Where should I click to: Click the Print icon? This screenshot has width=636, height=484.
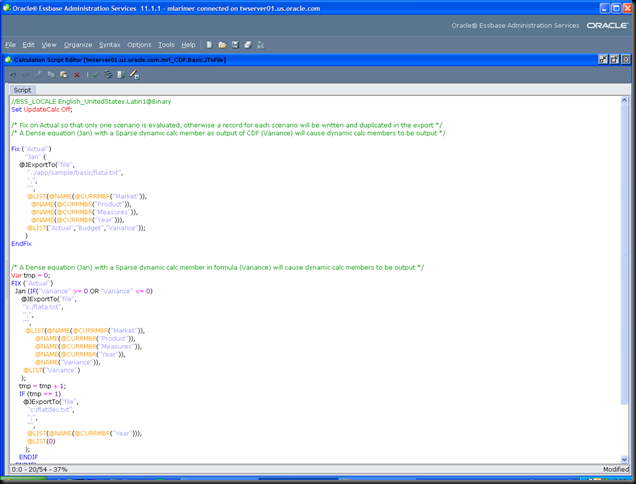(x=248, y=45)
